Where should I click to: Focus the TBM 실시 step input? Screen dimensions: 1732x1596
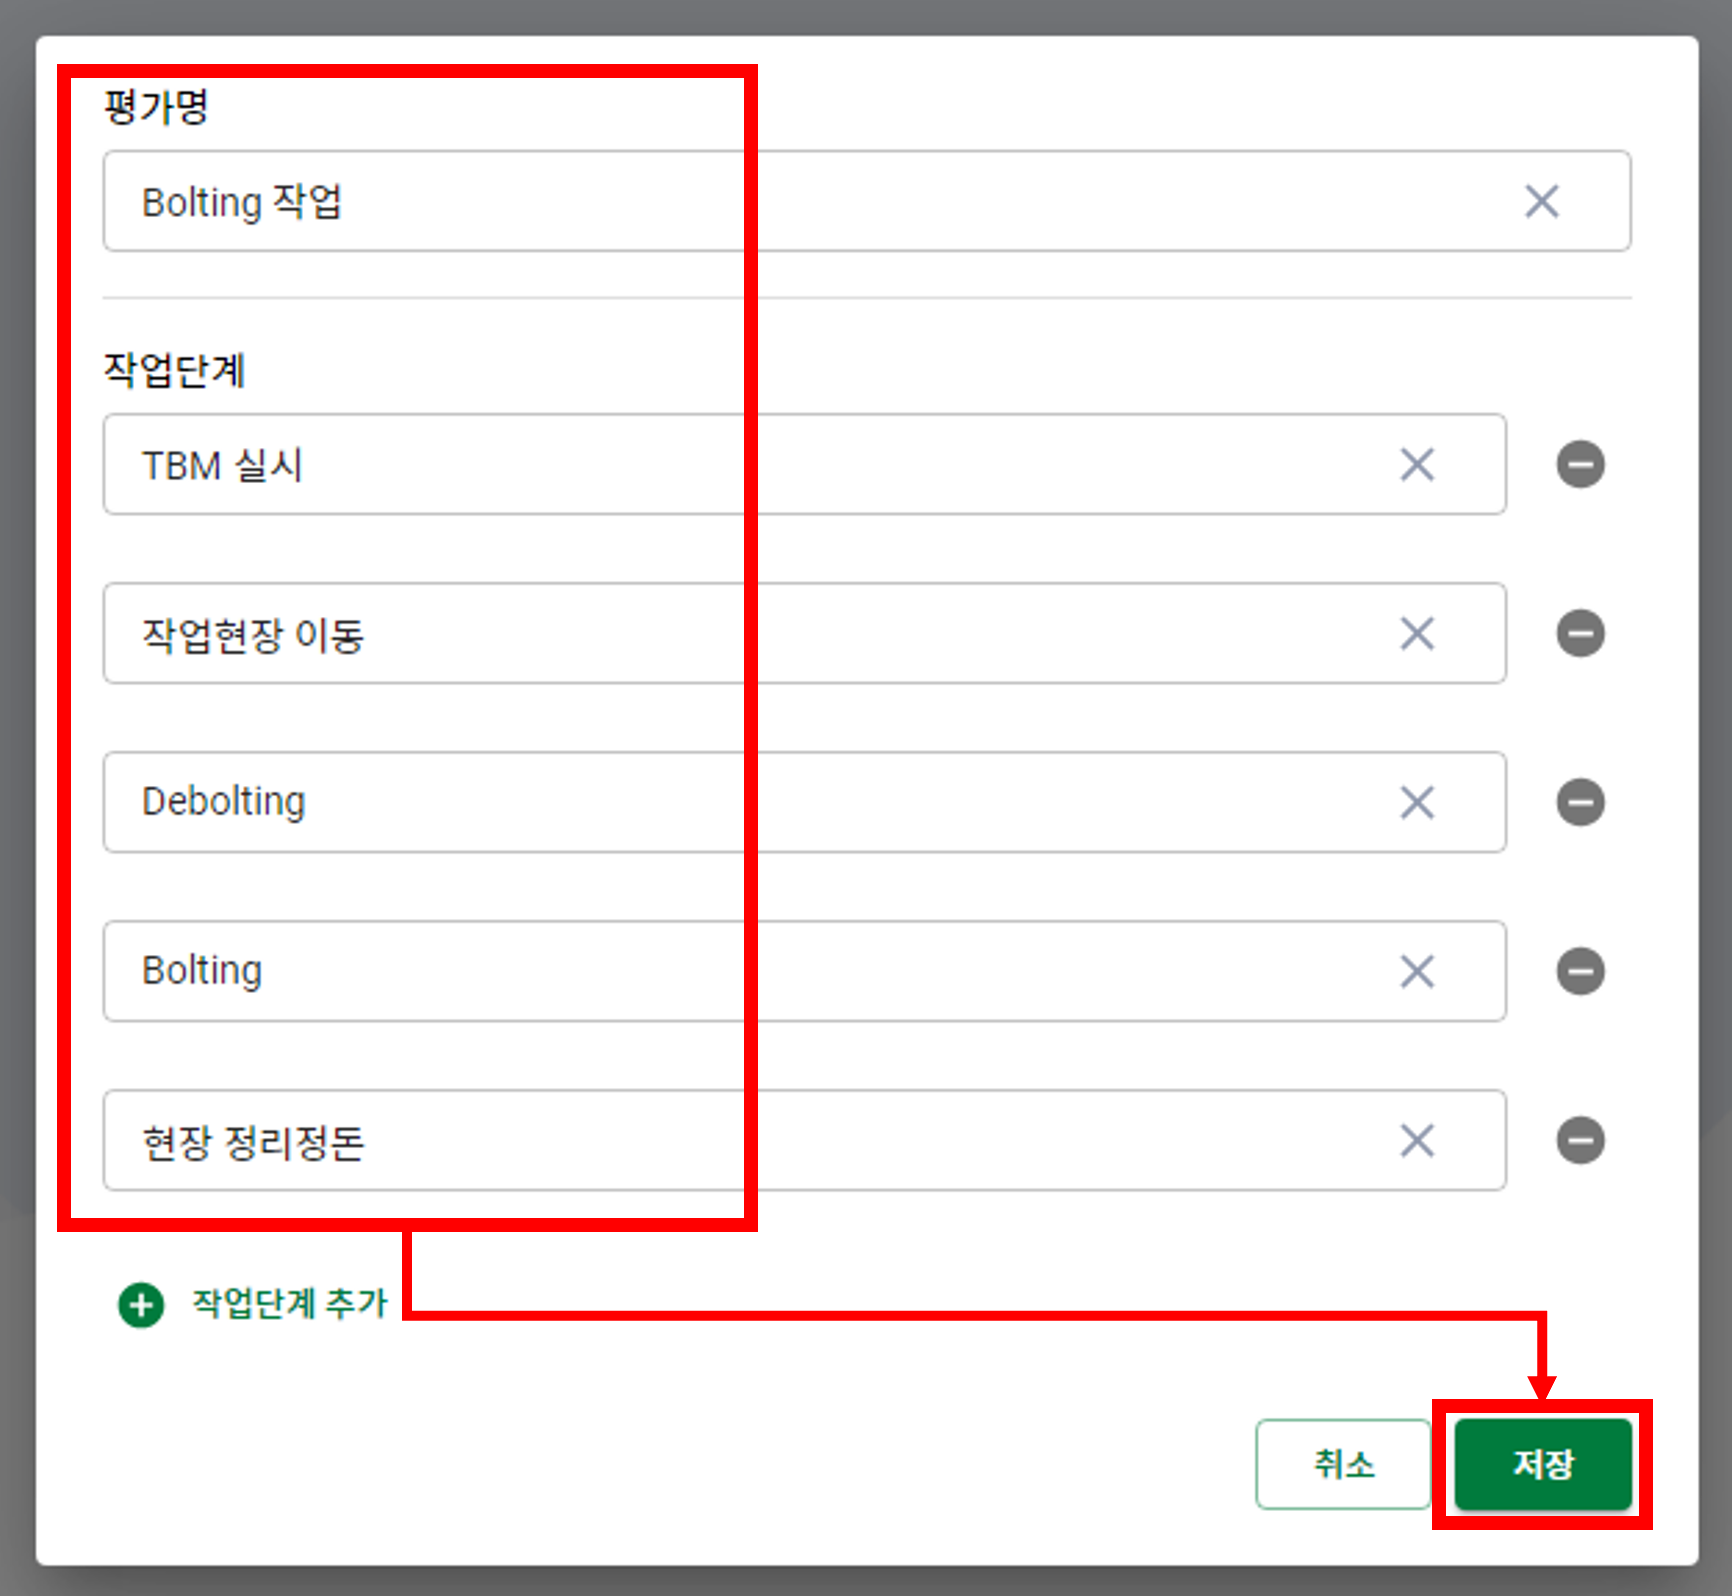(804, 464)
